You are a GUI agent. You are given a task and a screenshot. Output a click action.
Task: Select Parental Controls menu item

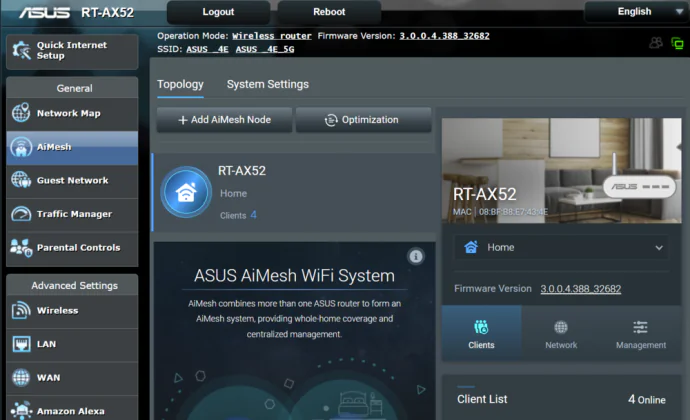tap(72, 248)
